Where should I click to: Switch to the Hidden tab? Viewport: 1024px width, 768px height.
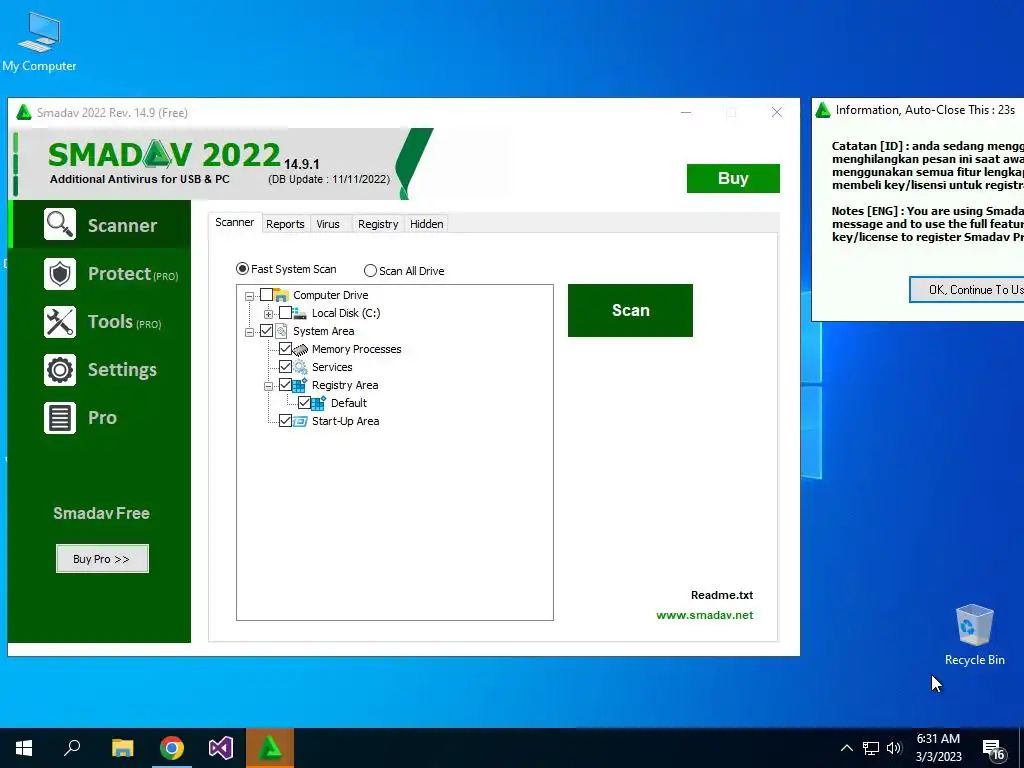click(427, 224)
